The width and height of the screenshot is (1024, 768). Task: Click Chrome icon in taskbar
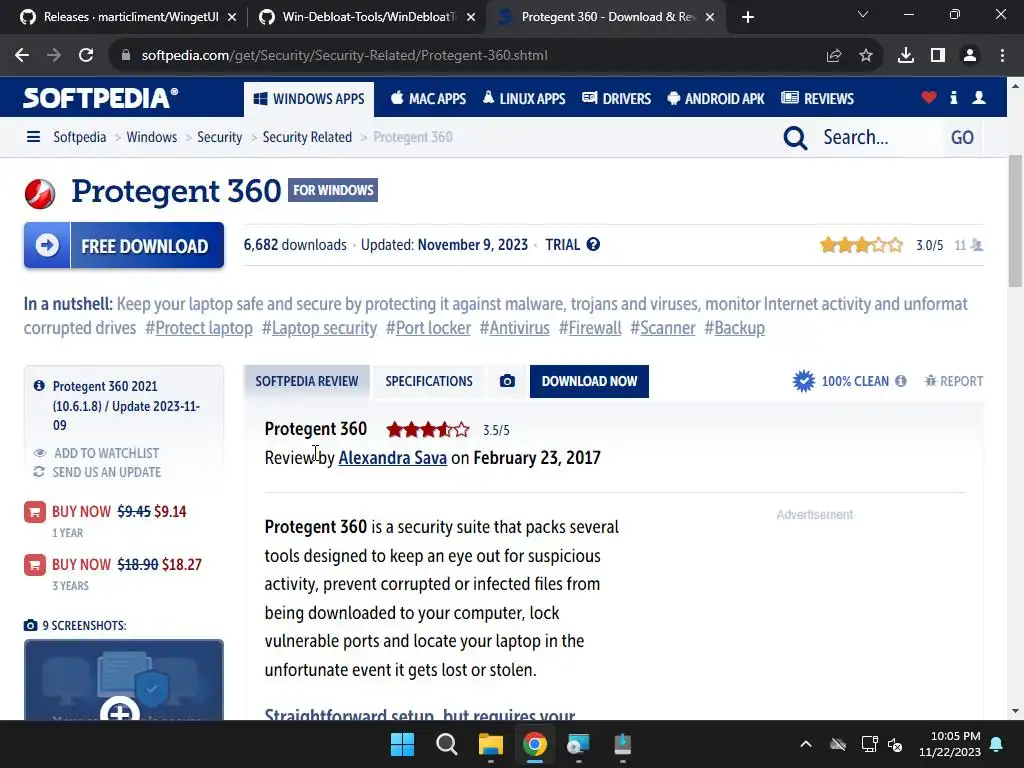535,744
